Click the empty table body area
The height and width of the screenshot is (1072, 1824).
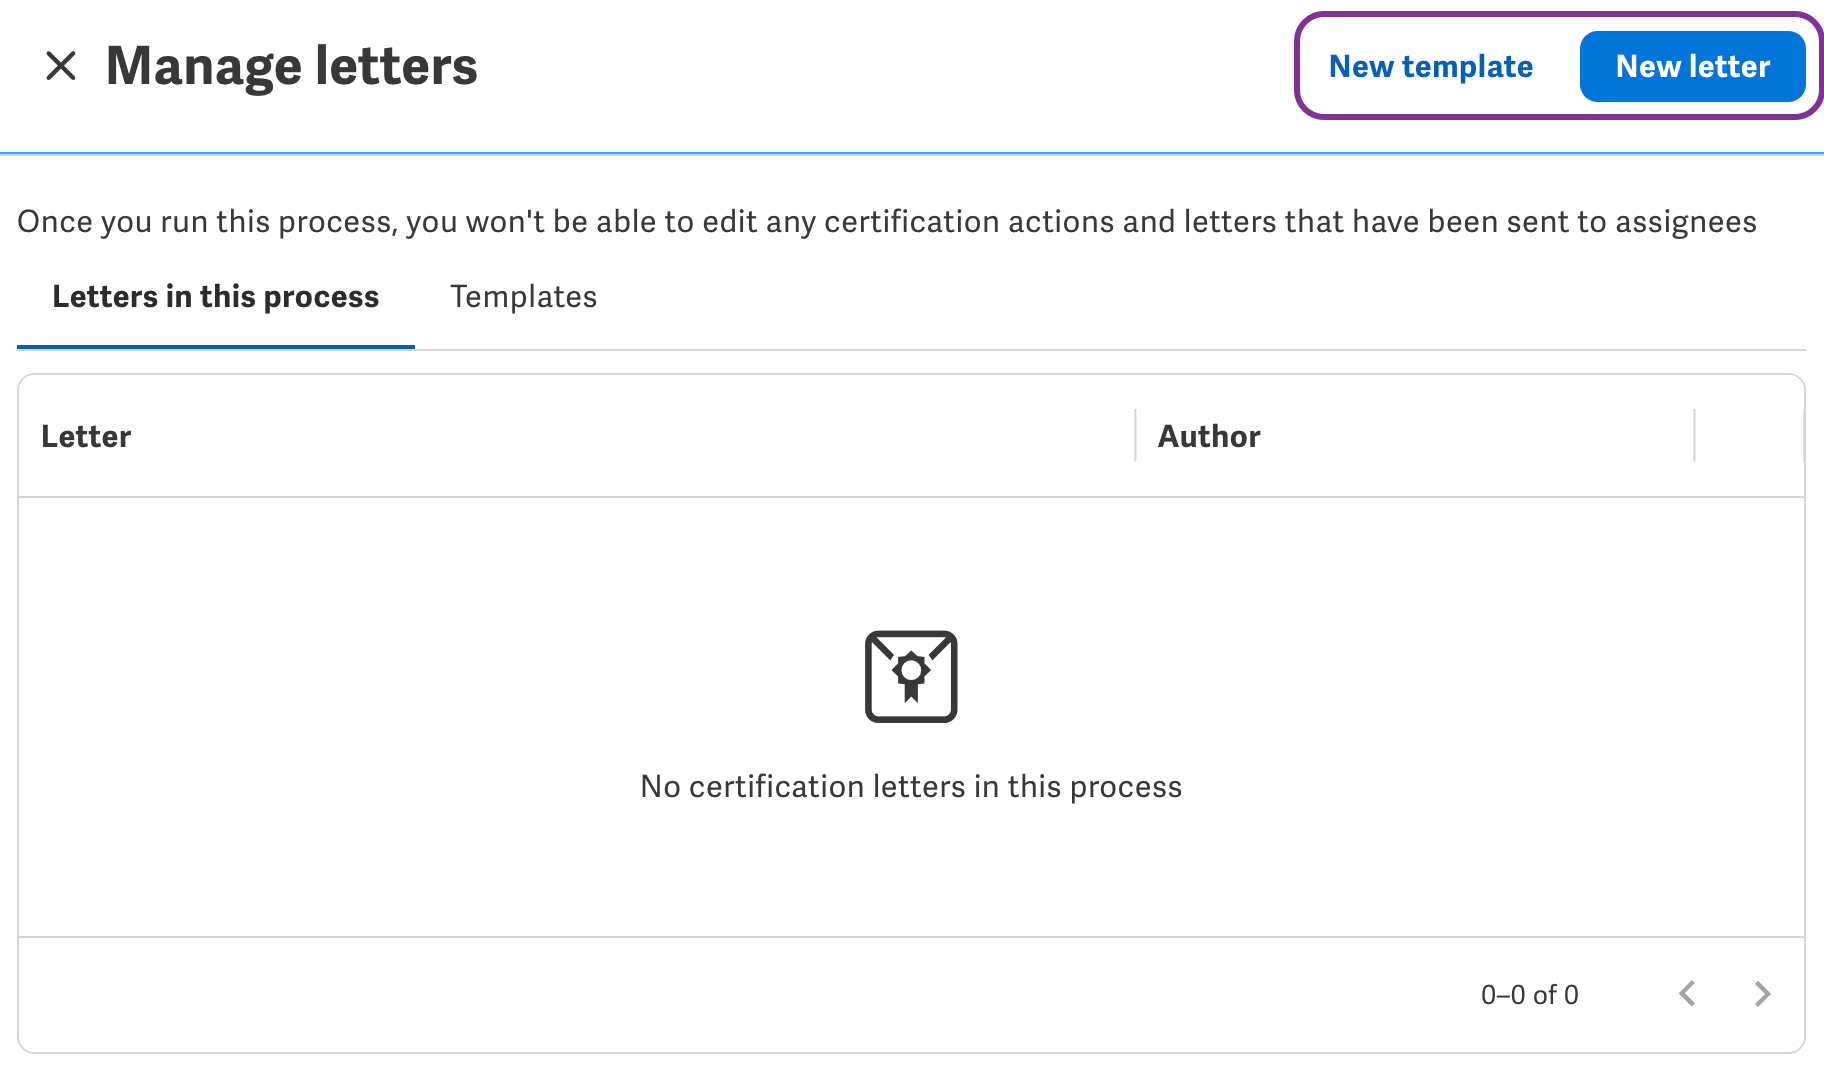(x=400, y=700)
